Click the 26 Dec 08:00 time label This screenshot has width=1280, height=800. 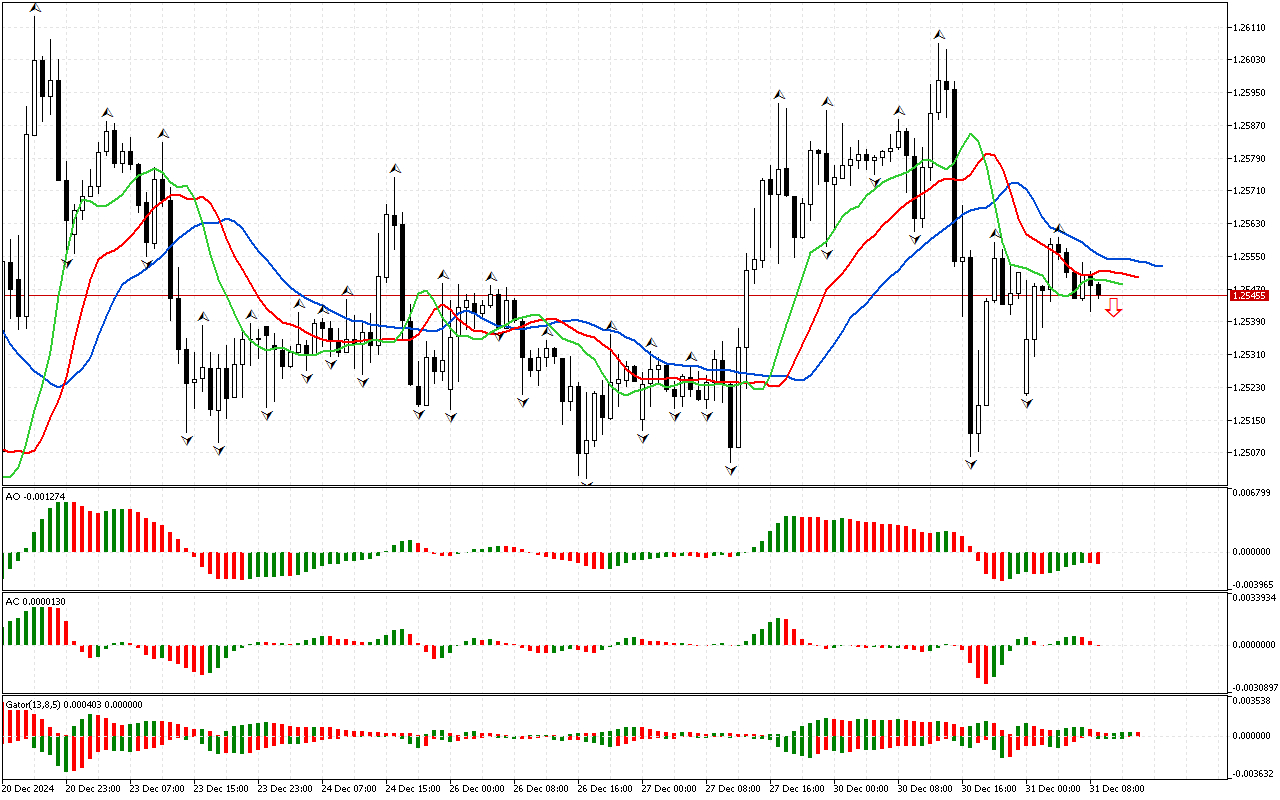[541, 789]
